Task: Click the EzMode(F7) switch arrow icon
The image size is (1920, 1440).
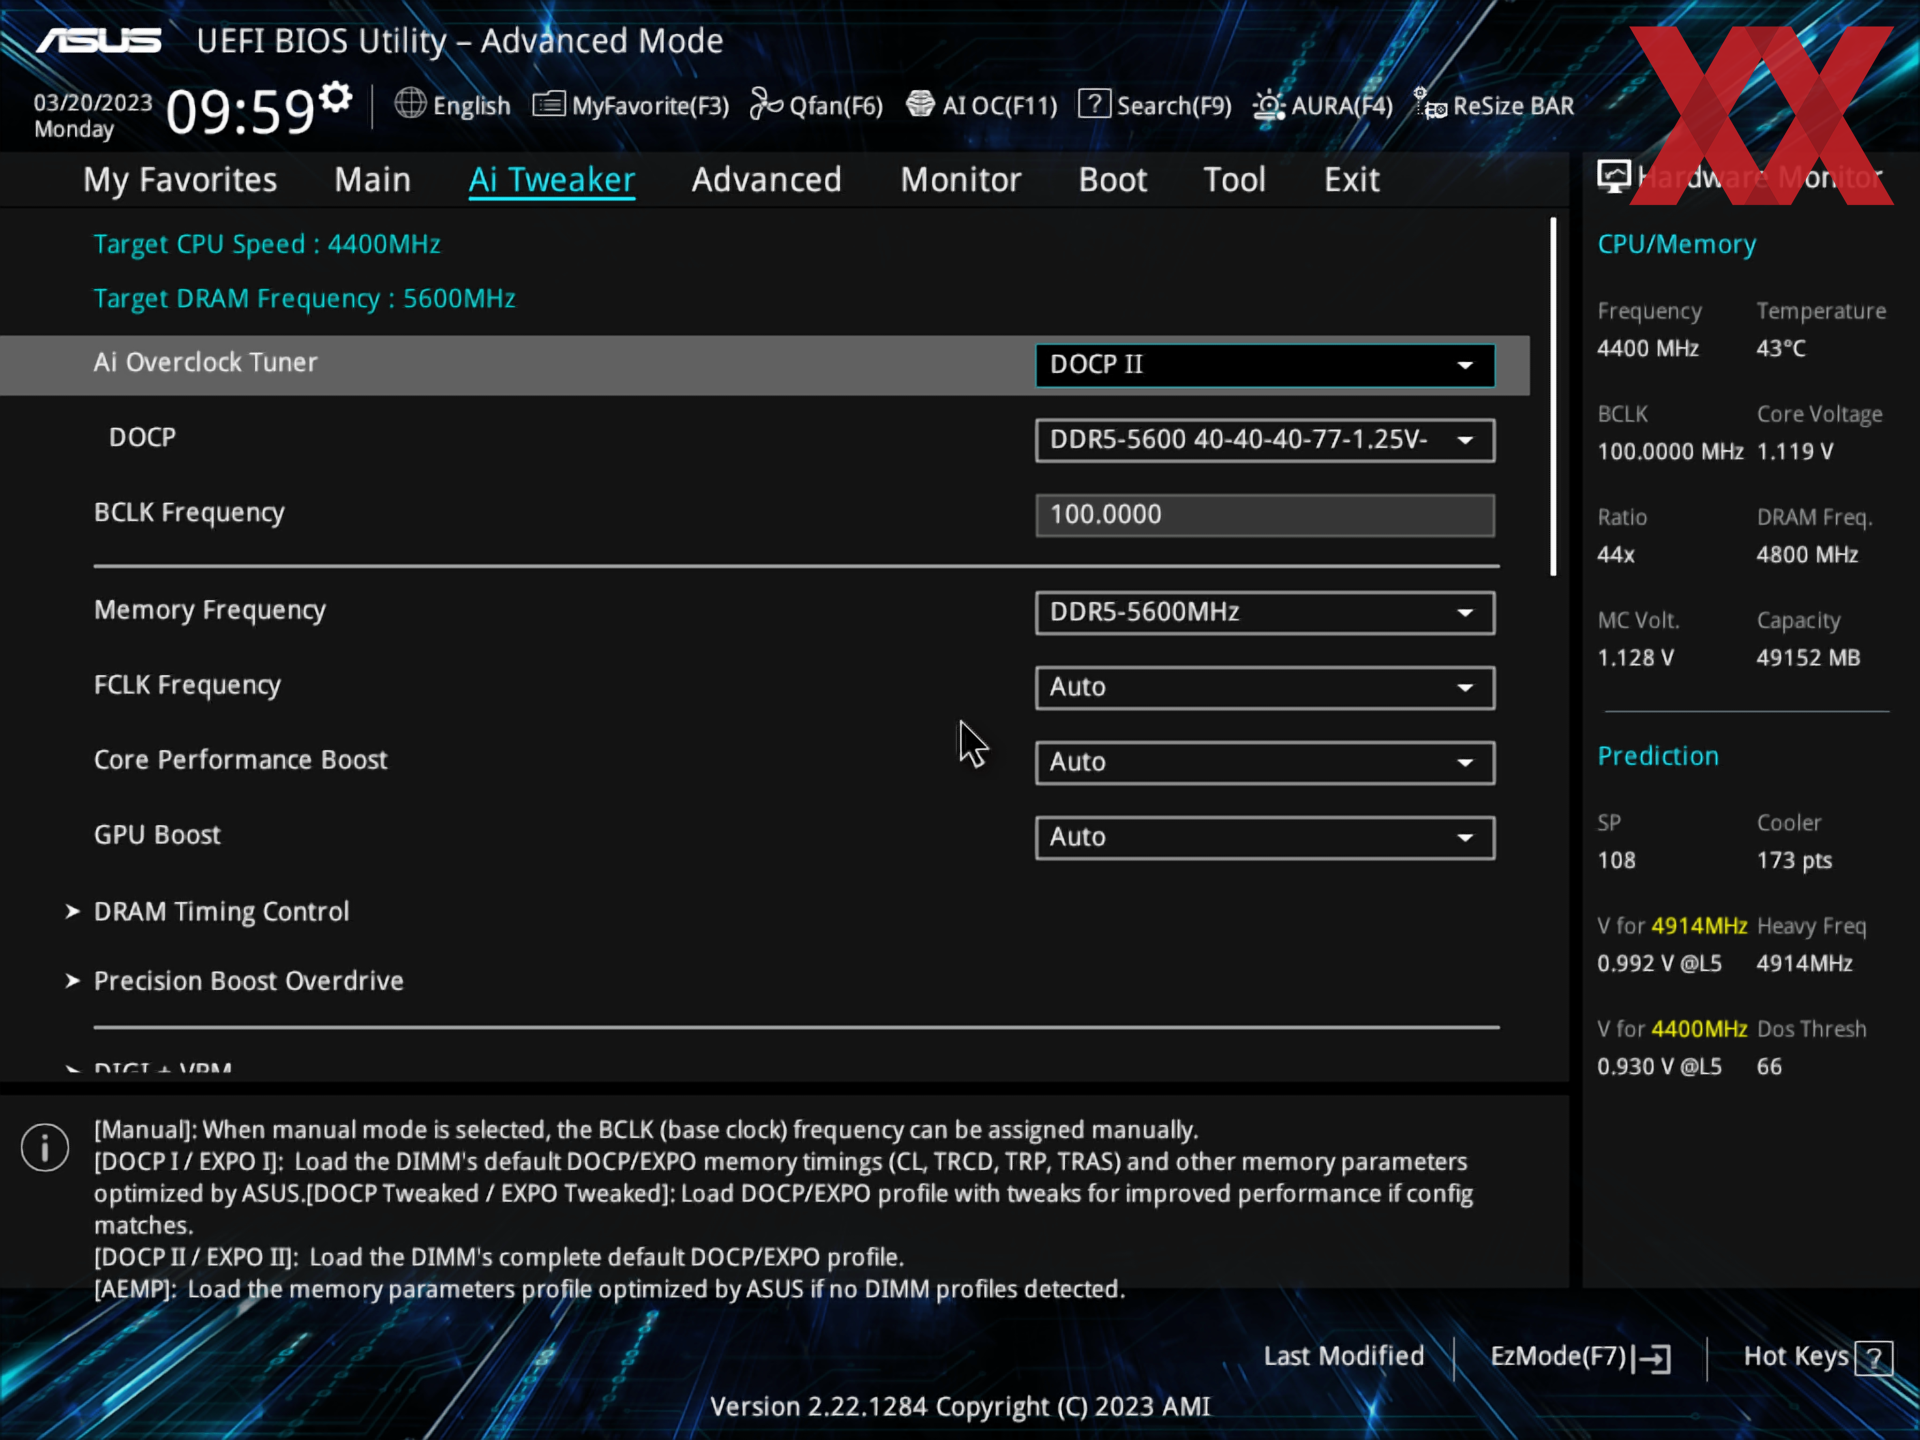Action: 1652,1358
